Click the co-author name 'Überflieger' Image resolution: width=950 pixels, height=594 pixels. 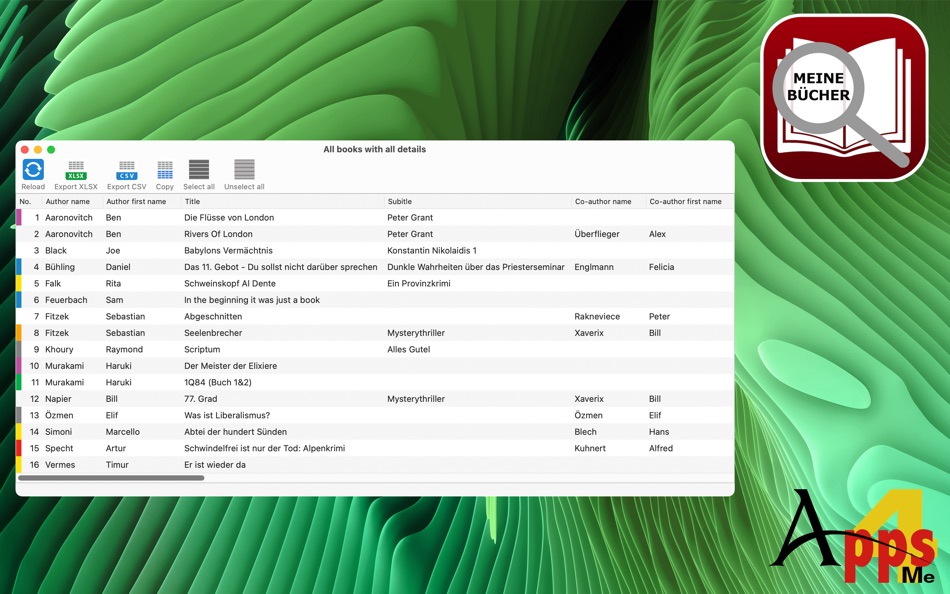click(x=597, y=233)
